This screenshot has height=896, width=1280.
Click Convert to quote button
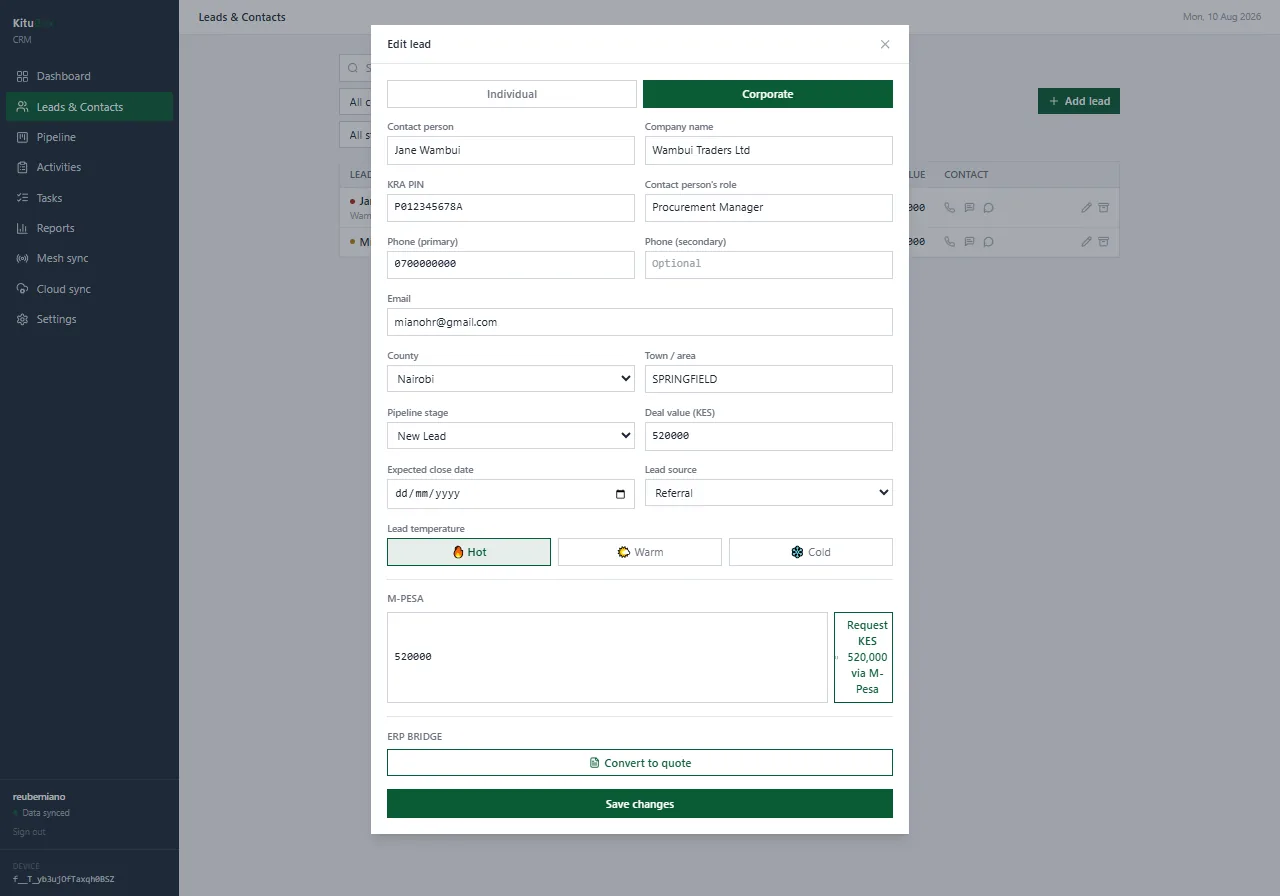[x=640, y=763]
